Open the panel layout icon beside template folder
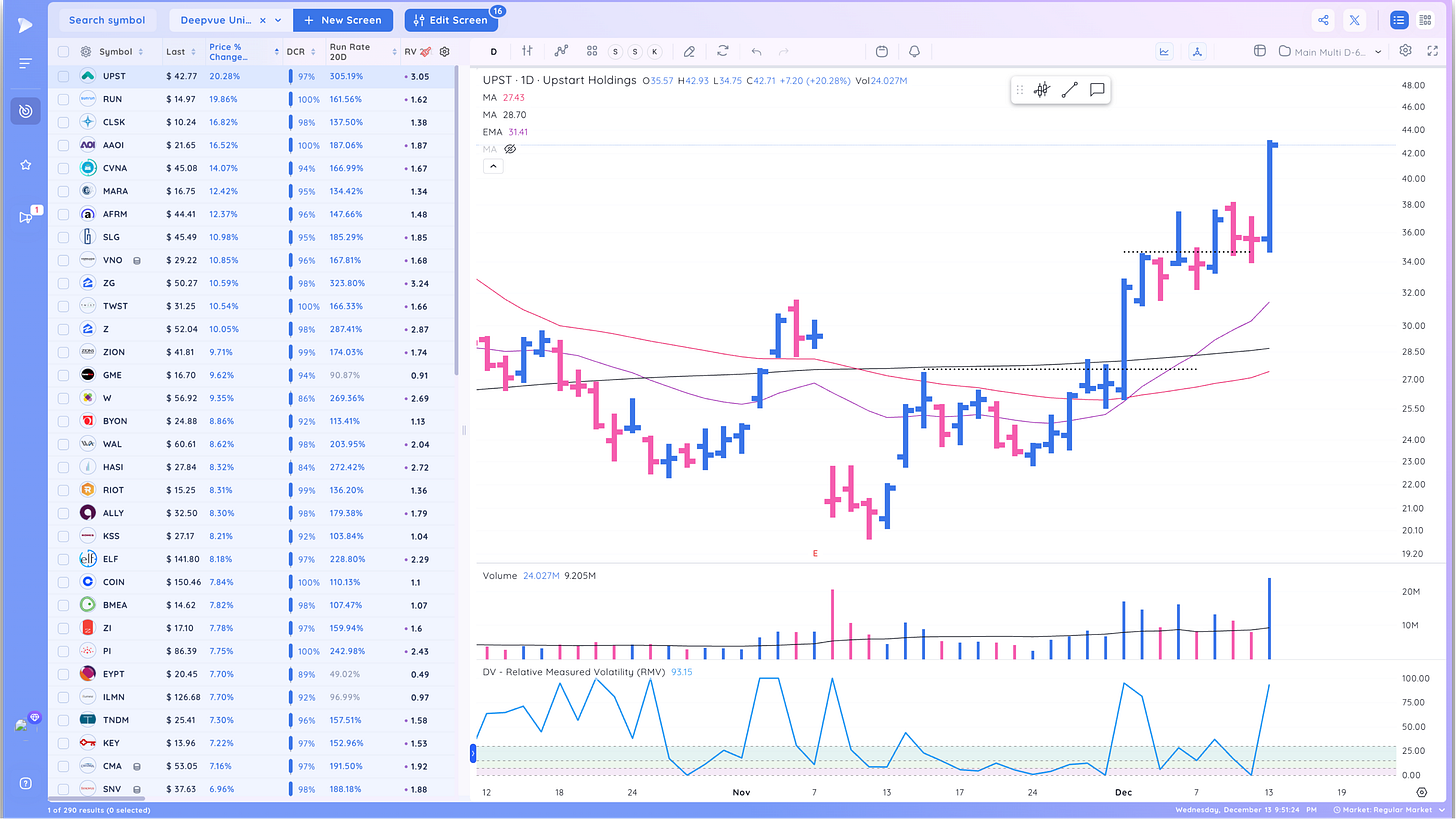1456x819 pixels. click(1259, 51)
